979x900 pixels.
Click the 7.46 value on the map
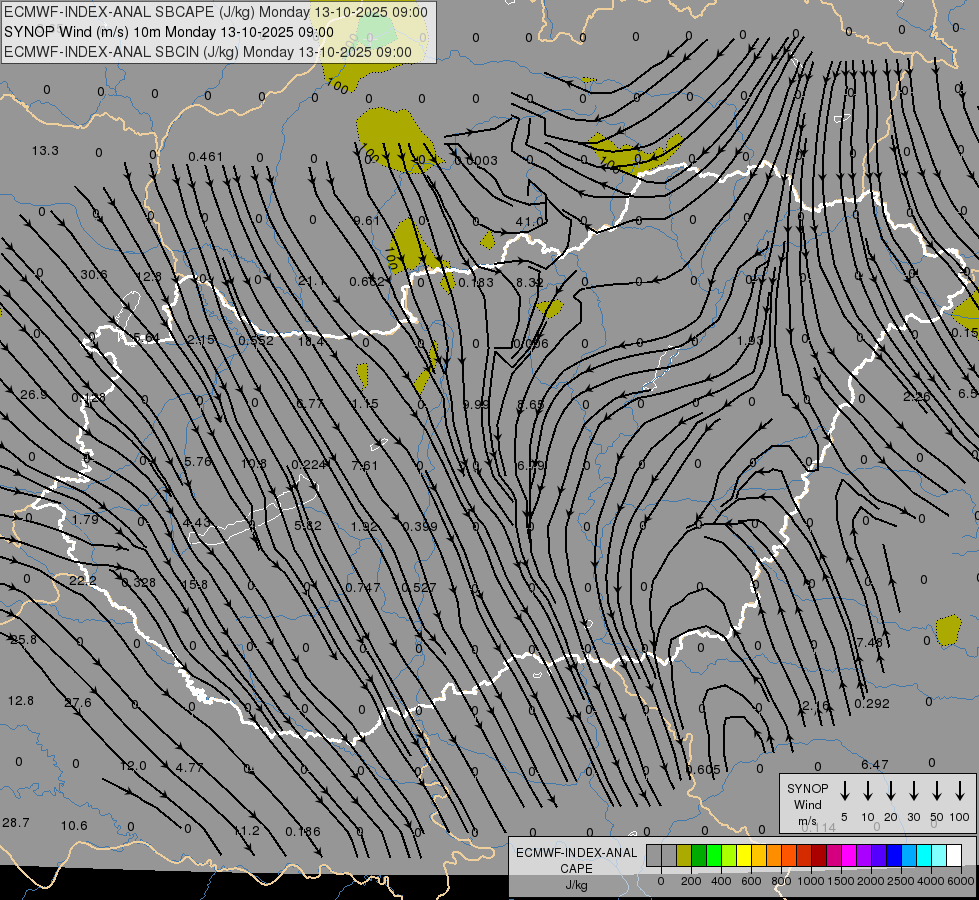point(870,643)
